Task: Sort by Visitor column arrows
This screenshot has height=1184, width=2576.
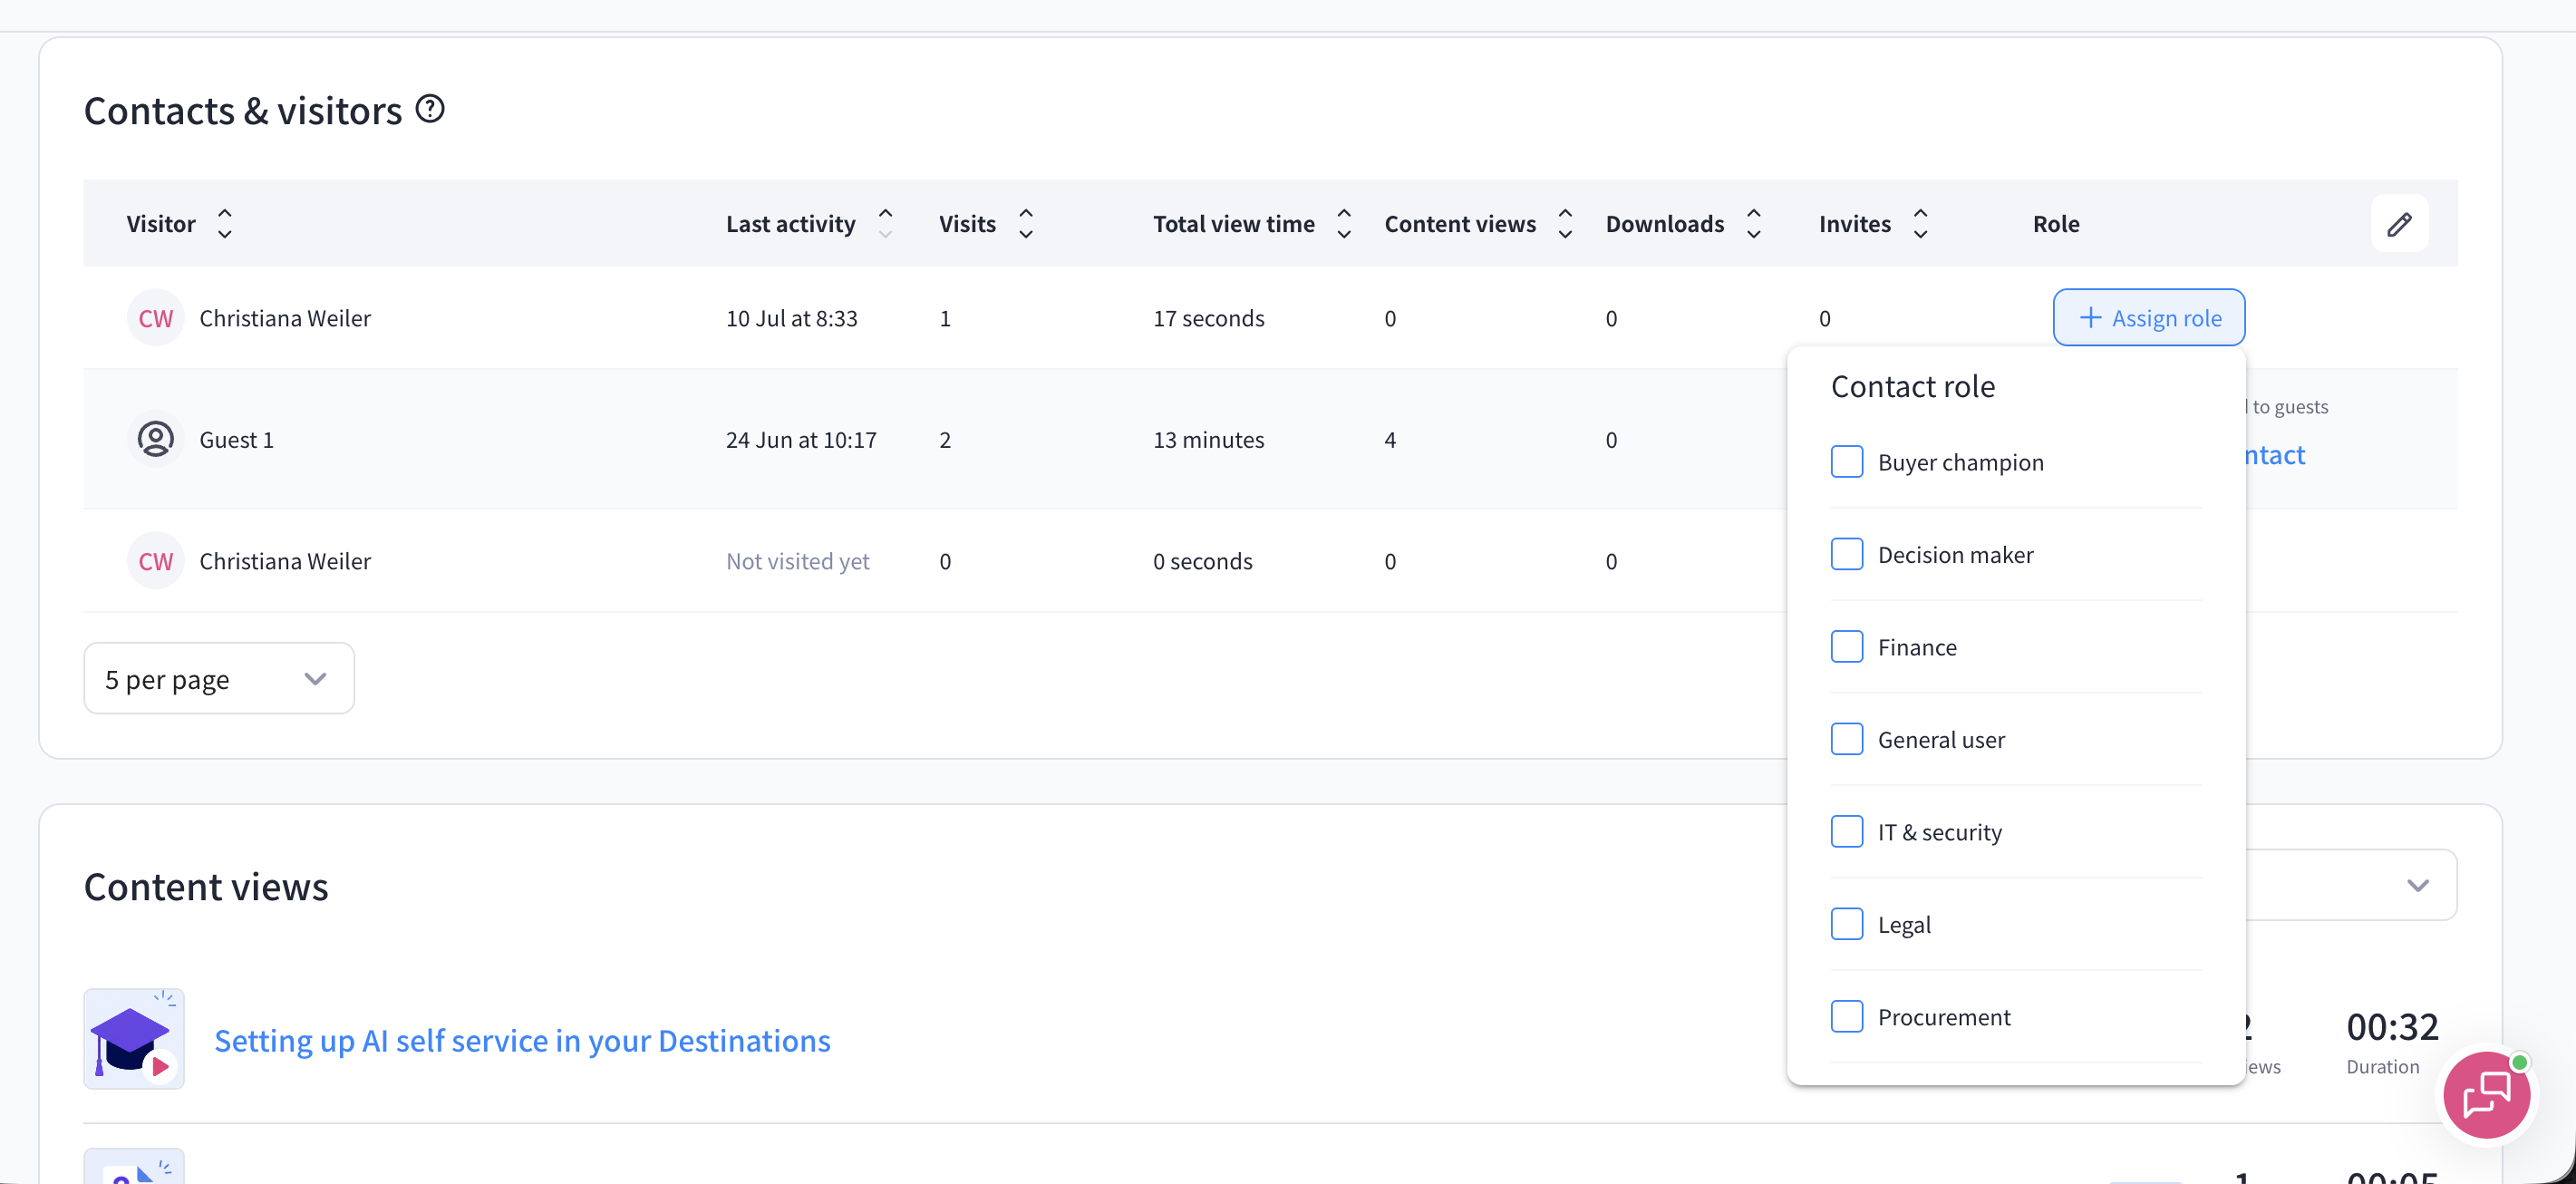Action: coord(225,224)
